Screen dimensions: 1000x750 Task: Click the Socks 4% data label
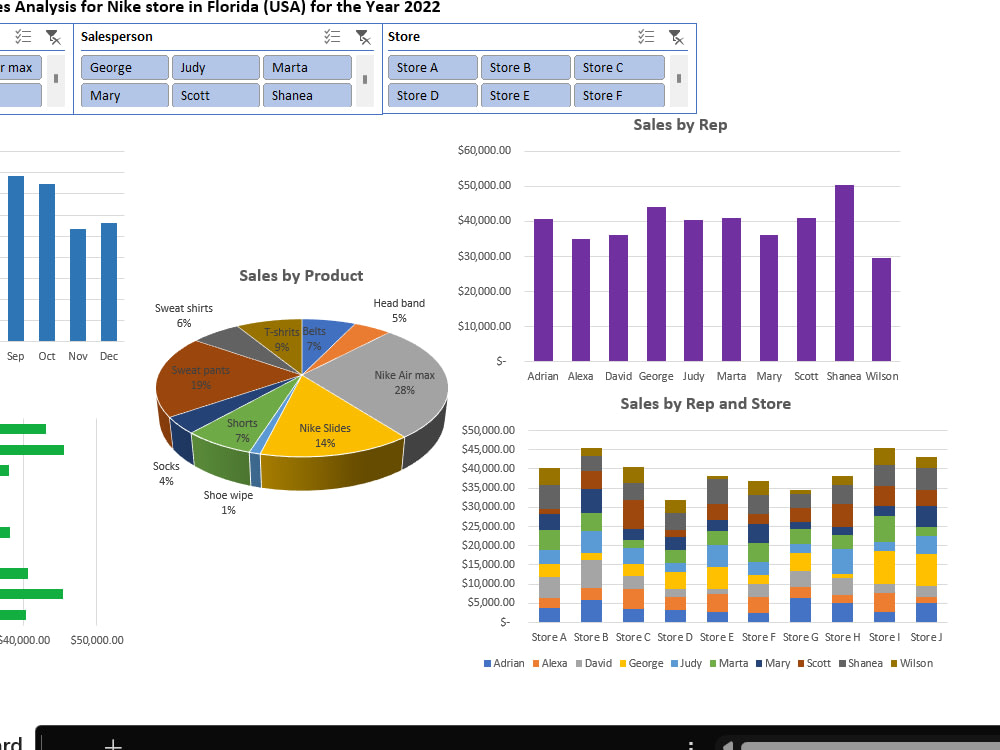[x=166, y=473]
